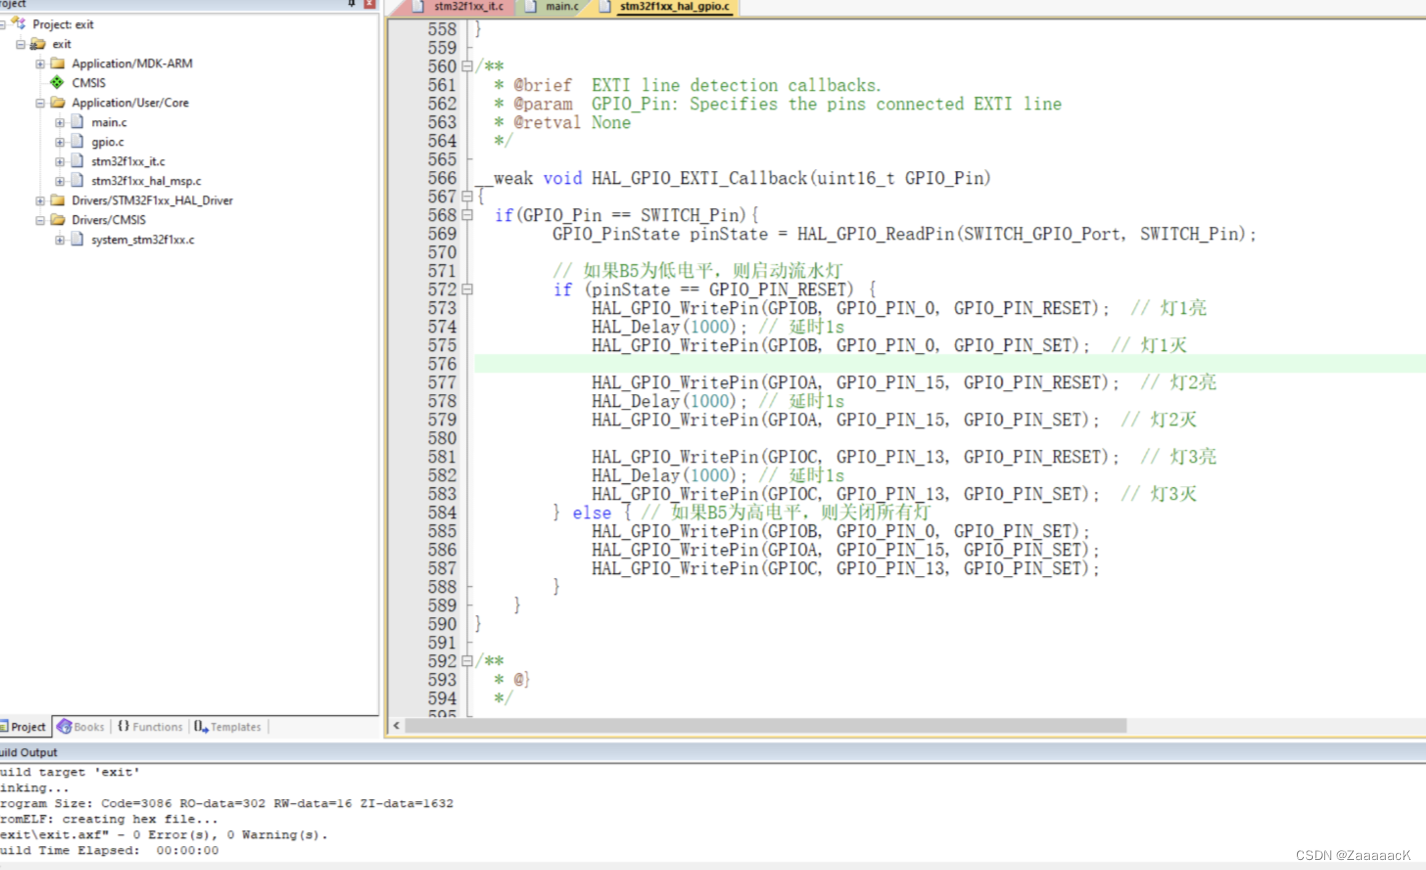Click line number 584 in the gutter
1426x870 pixels.
[x=442, y=513]
